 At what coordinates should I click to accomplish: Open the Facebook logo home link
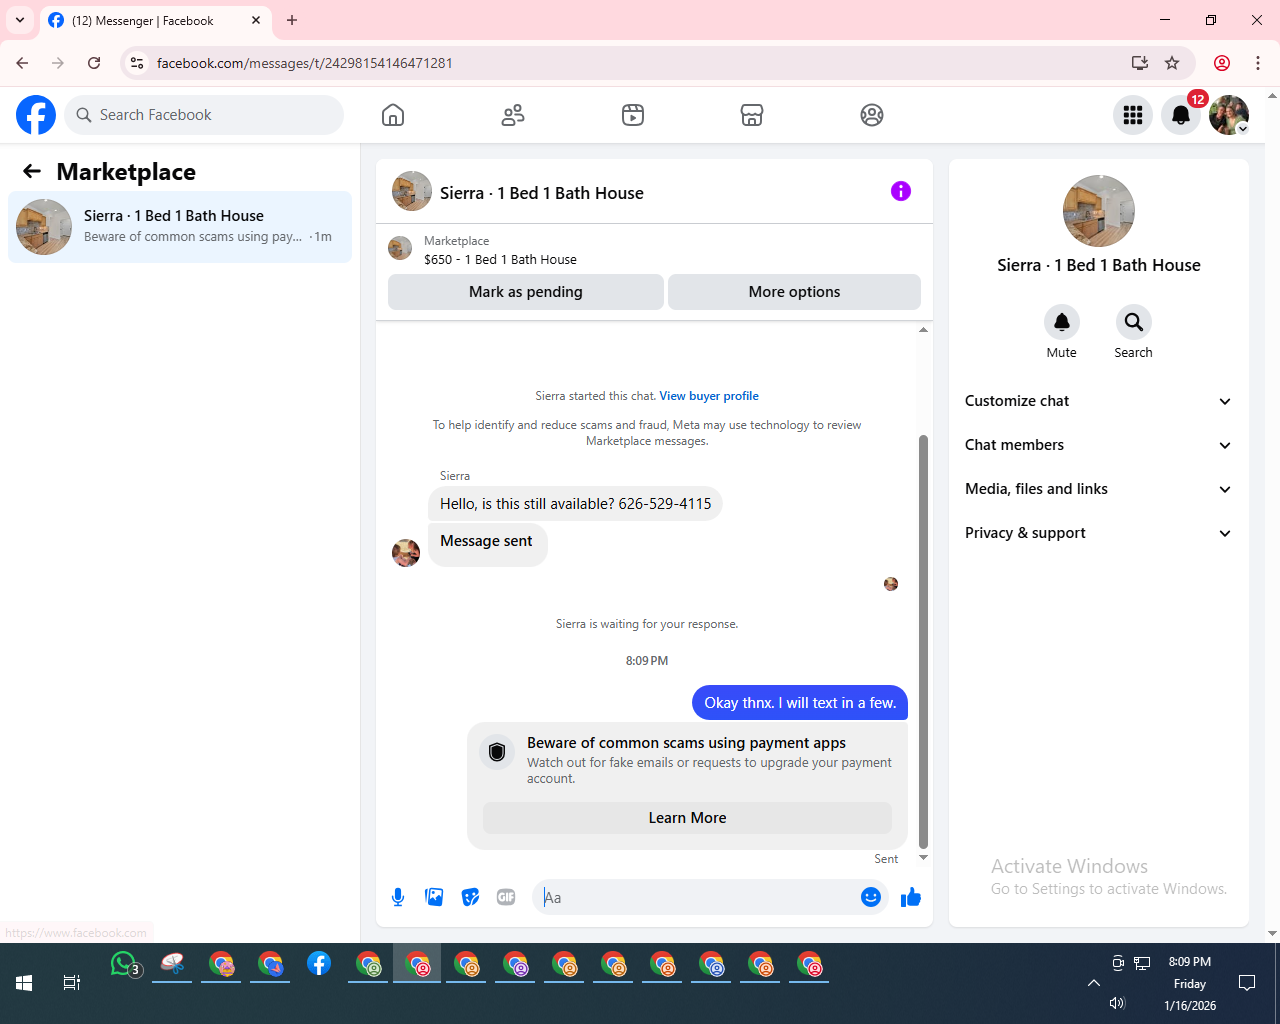pos(36,115)
